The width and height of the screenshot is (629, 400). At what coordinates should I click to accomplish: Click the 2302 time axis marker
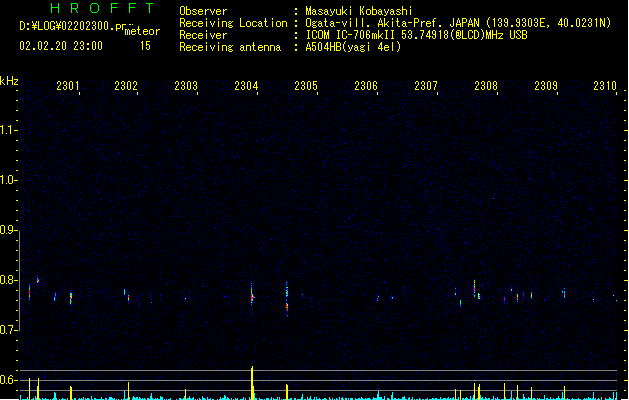point(126,86)
